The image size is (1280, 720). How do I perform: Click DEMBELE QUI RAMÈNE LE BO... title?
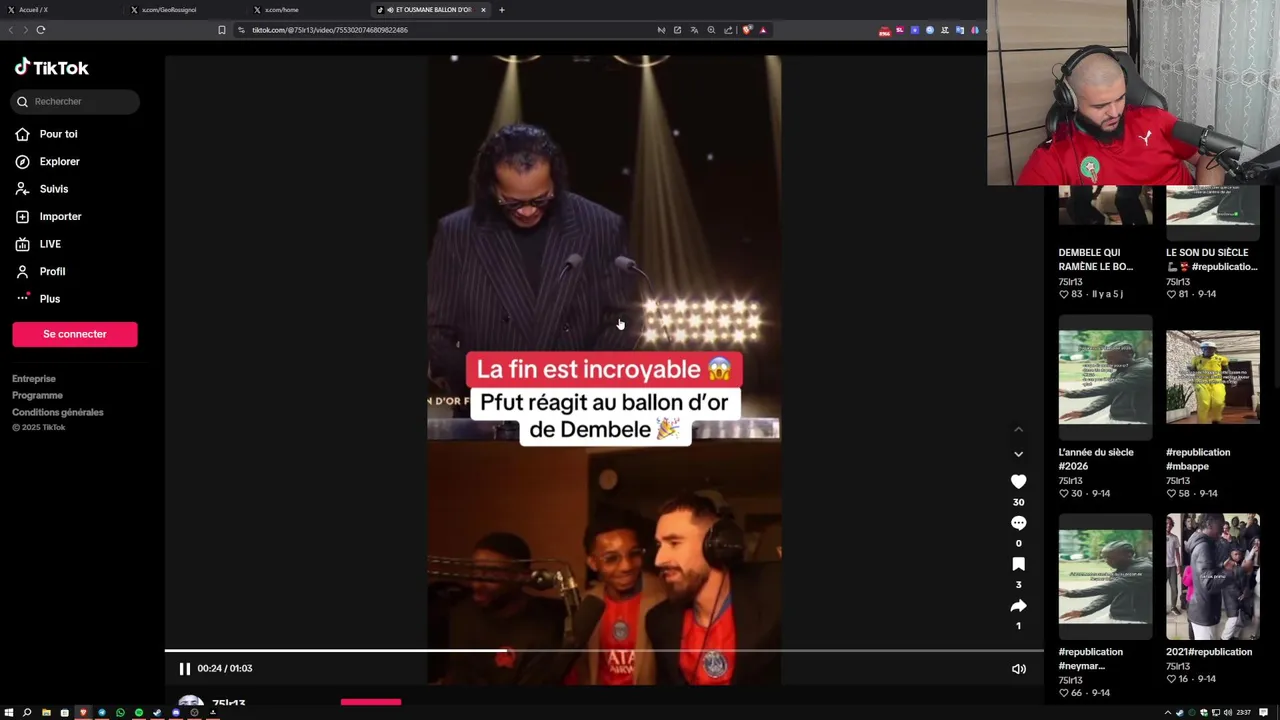click(x=1096, y=260)
